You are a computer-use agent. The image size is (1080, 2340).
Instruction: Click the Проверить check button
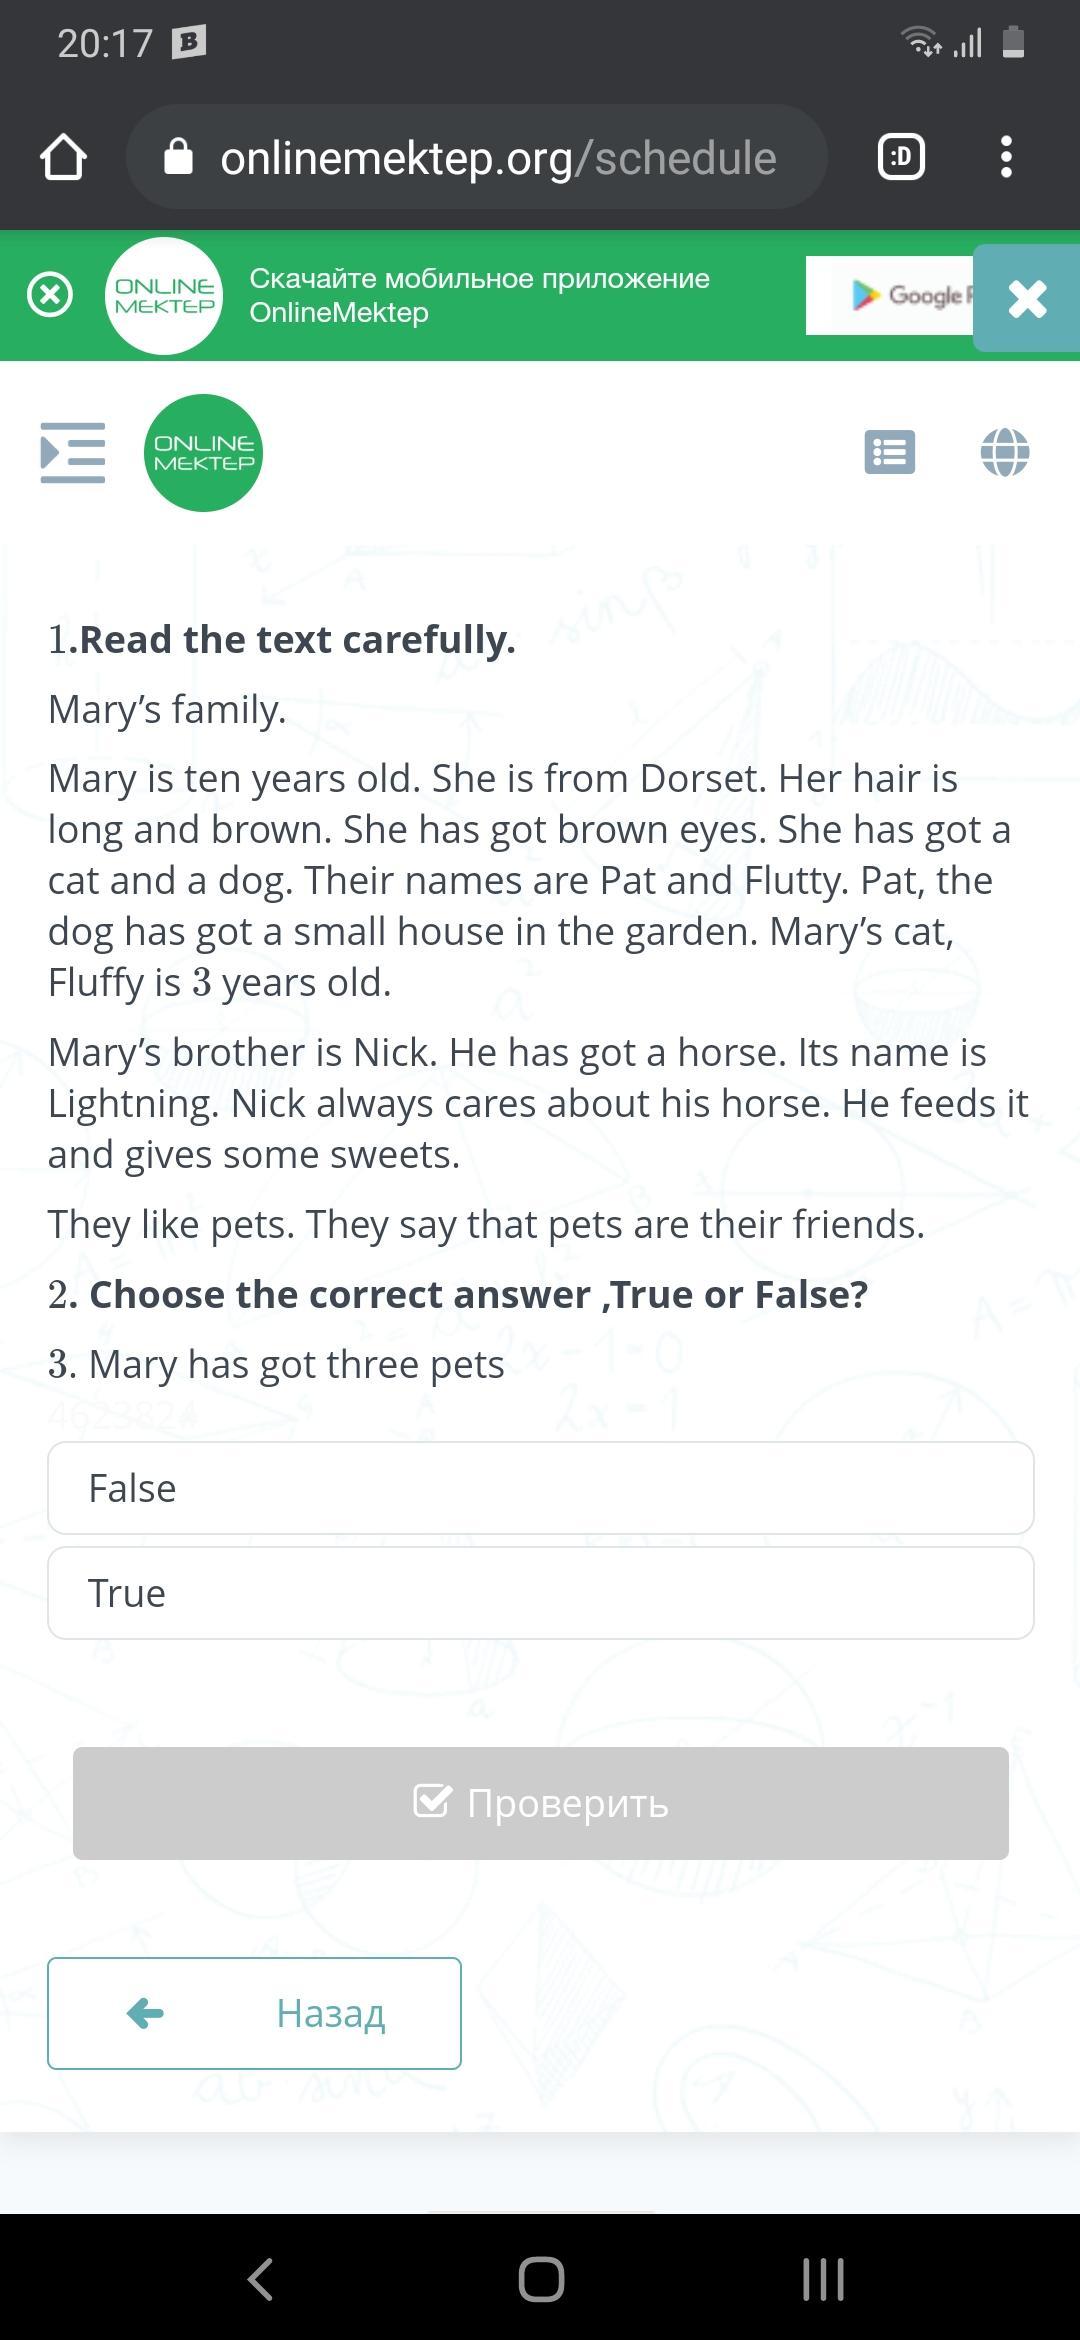click(x=541, y=1803)
